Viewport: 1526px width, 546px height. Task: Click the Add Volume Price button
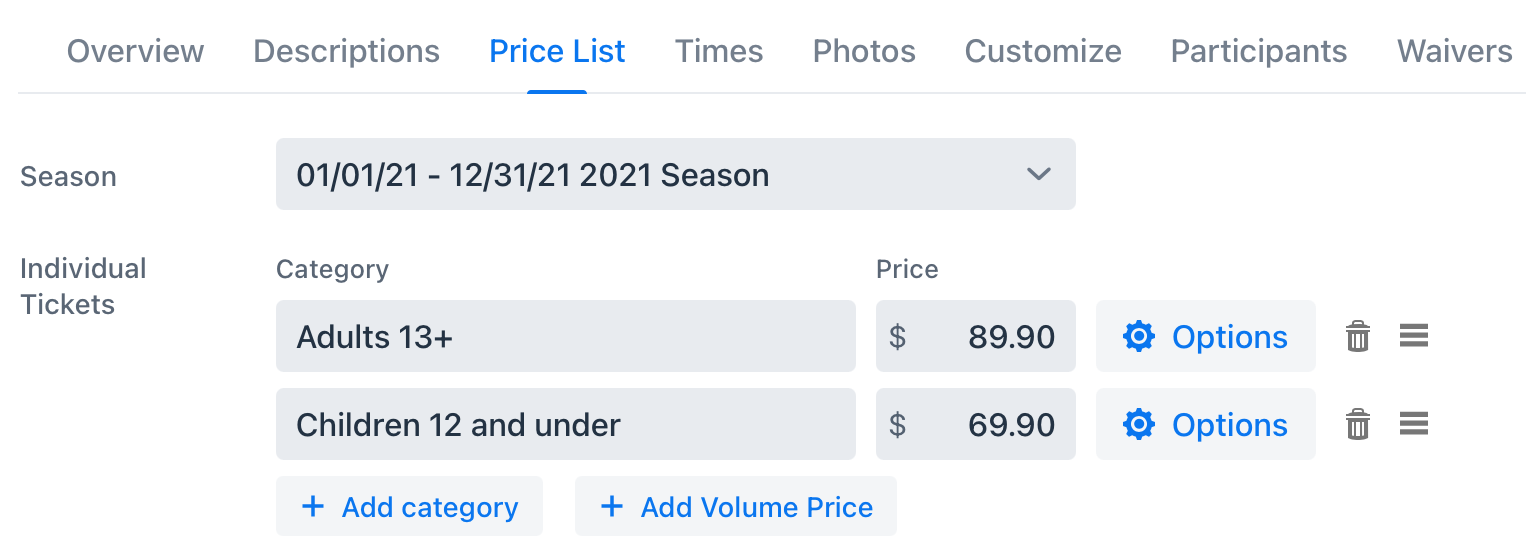736,506
